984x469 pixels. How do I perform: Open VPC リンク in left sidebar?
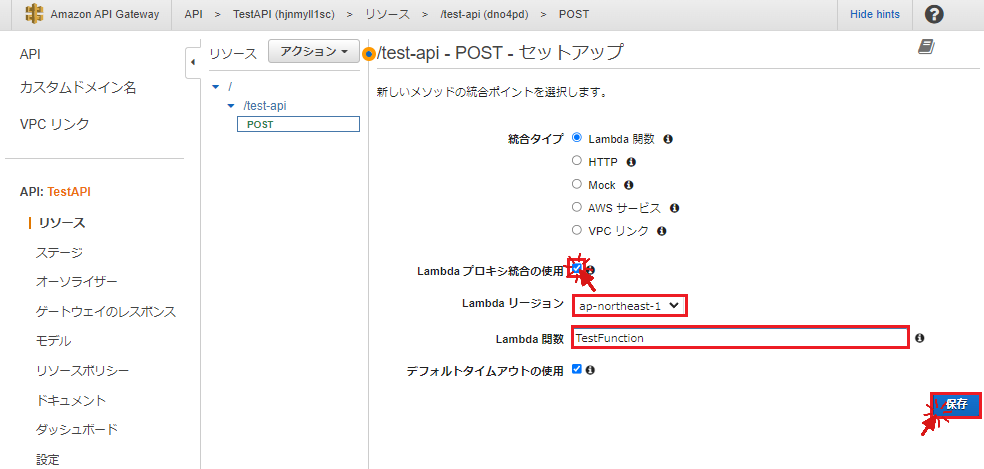tap(55, 124)
